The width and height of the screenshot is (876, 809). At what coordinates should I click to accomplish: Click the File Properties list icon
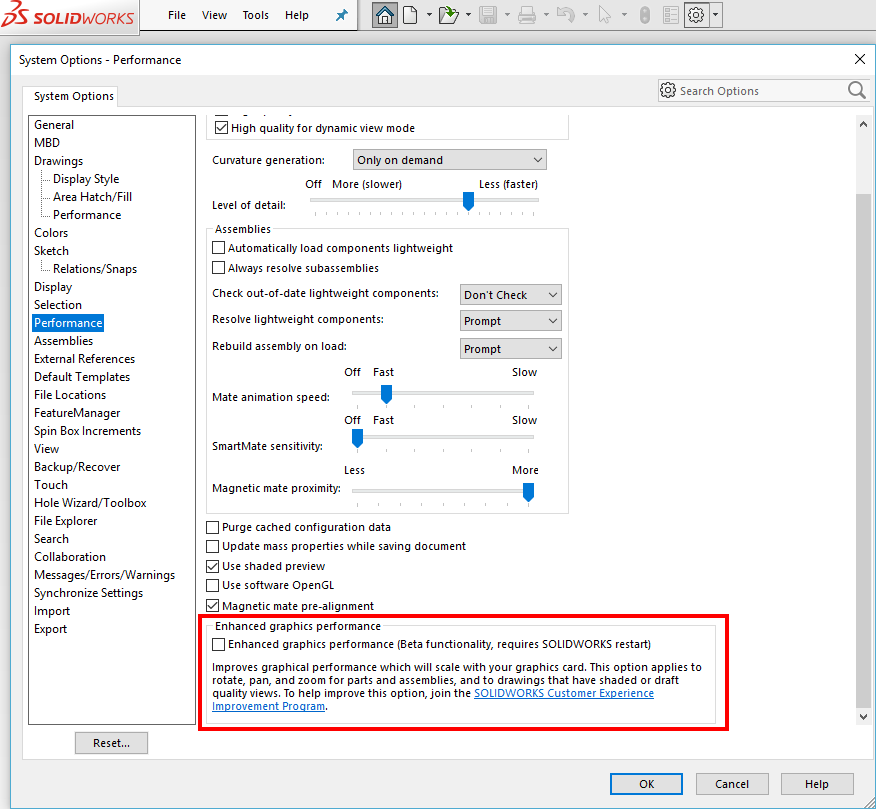coord(671,15)
